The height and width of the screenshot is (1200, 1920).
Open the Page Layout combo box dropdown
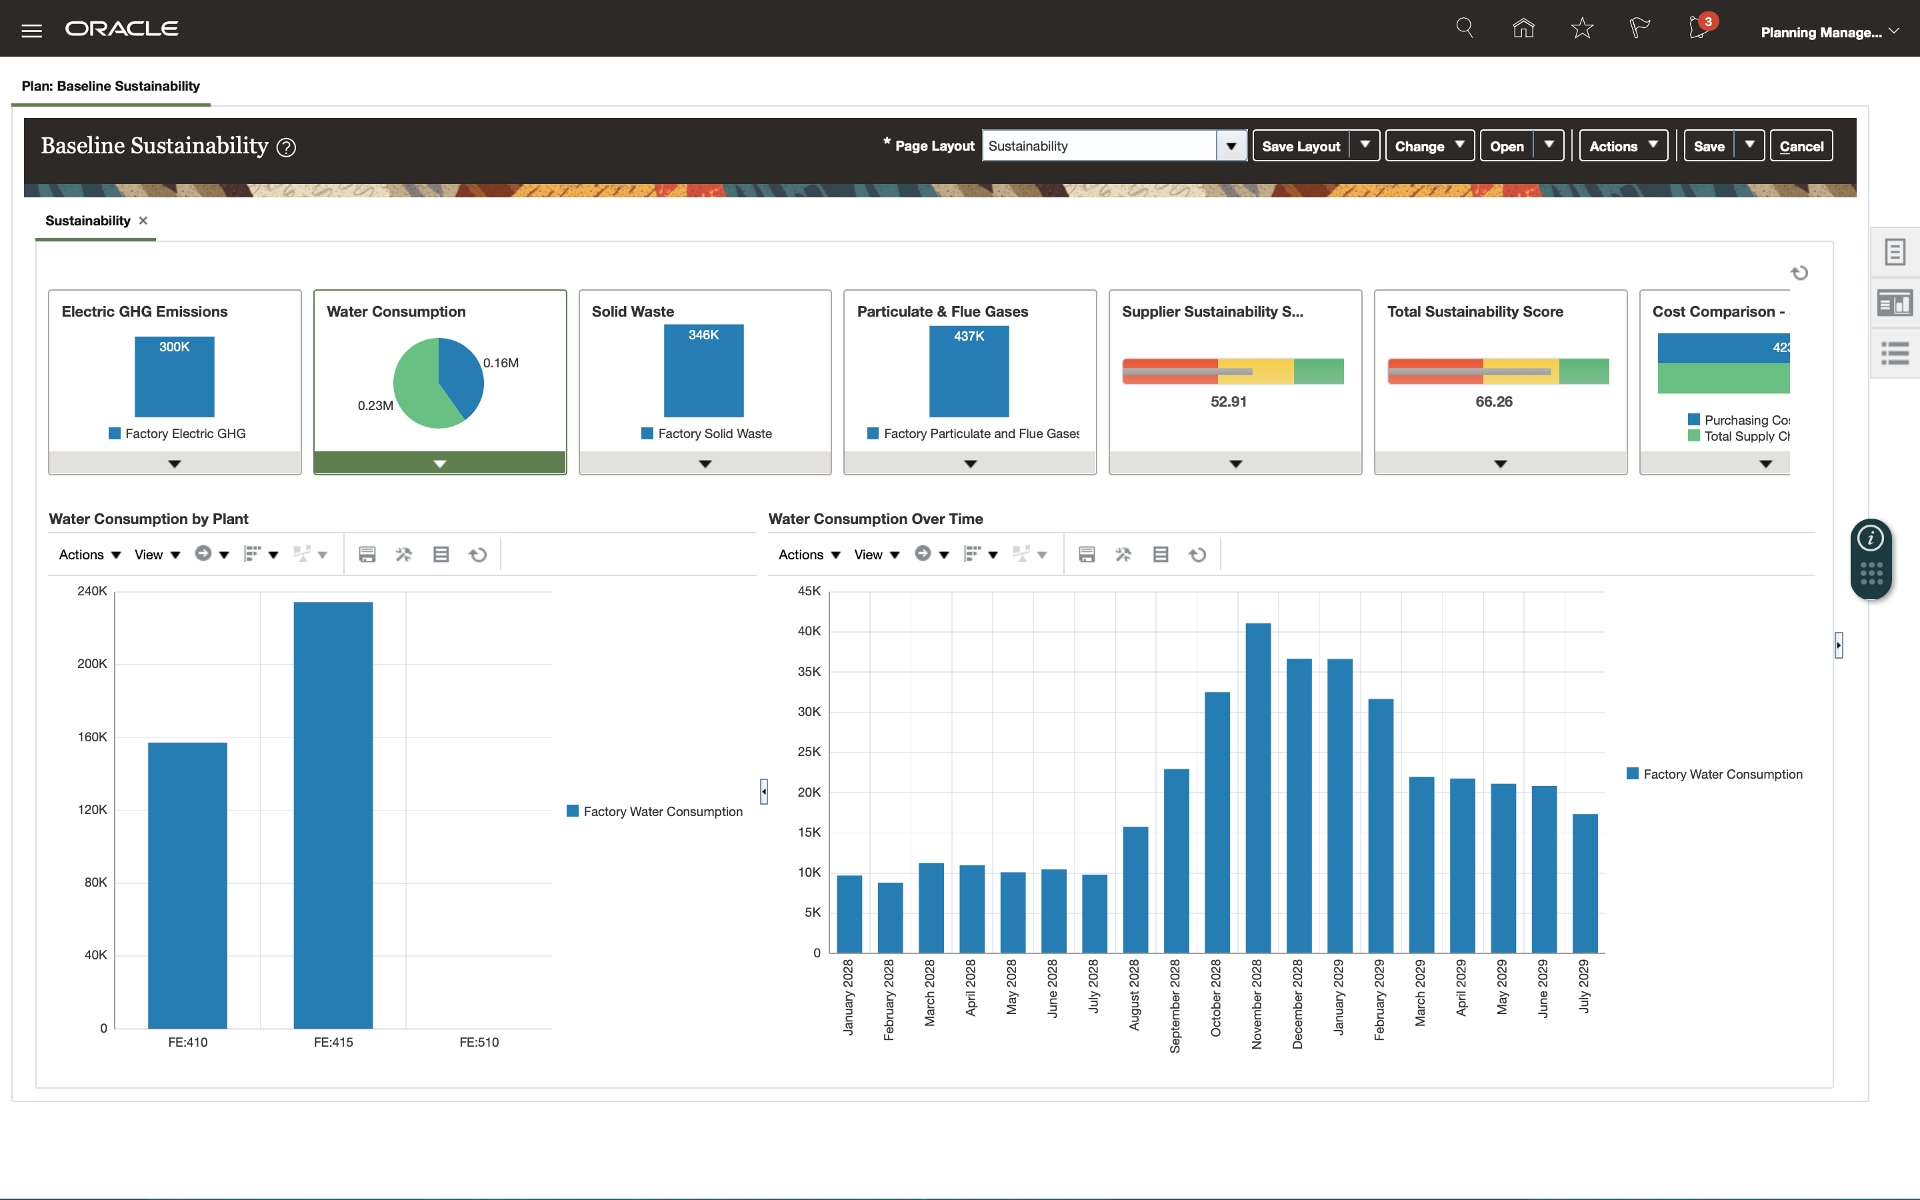click(1231, 146)
